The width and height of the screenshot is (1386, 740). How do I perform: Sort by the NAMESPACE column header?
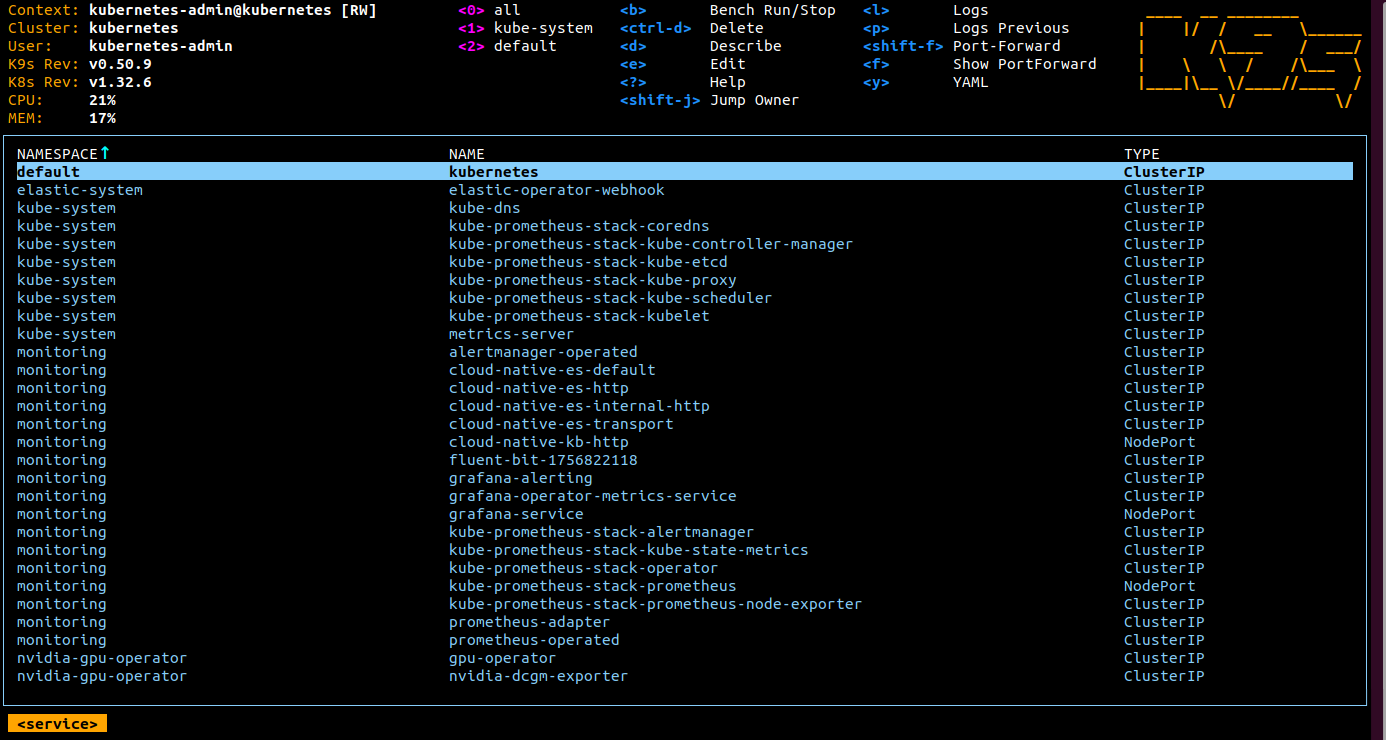57,154
